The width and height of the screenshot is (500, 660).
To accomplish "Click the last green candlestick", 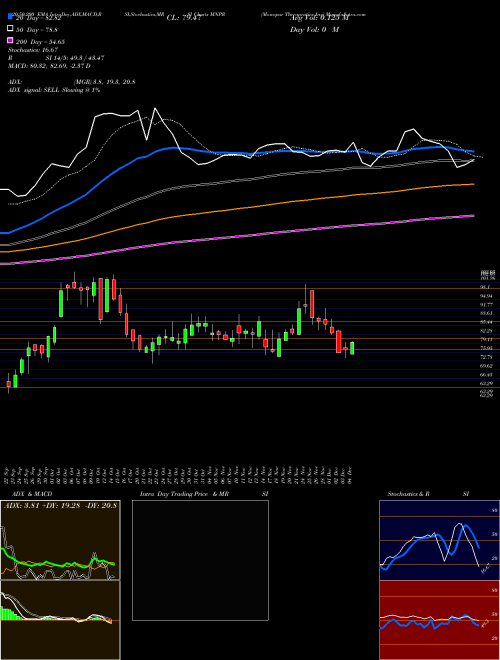I will 352,348.
